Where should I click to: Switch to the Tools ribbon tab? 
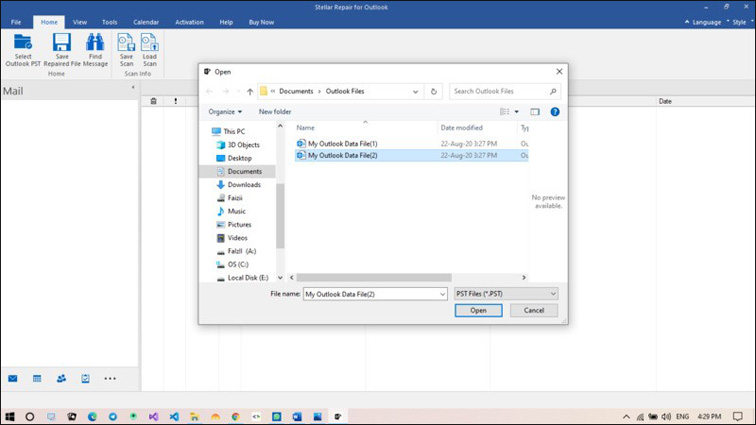point(109,22)
